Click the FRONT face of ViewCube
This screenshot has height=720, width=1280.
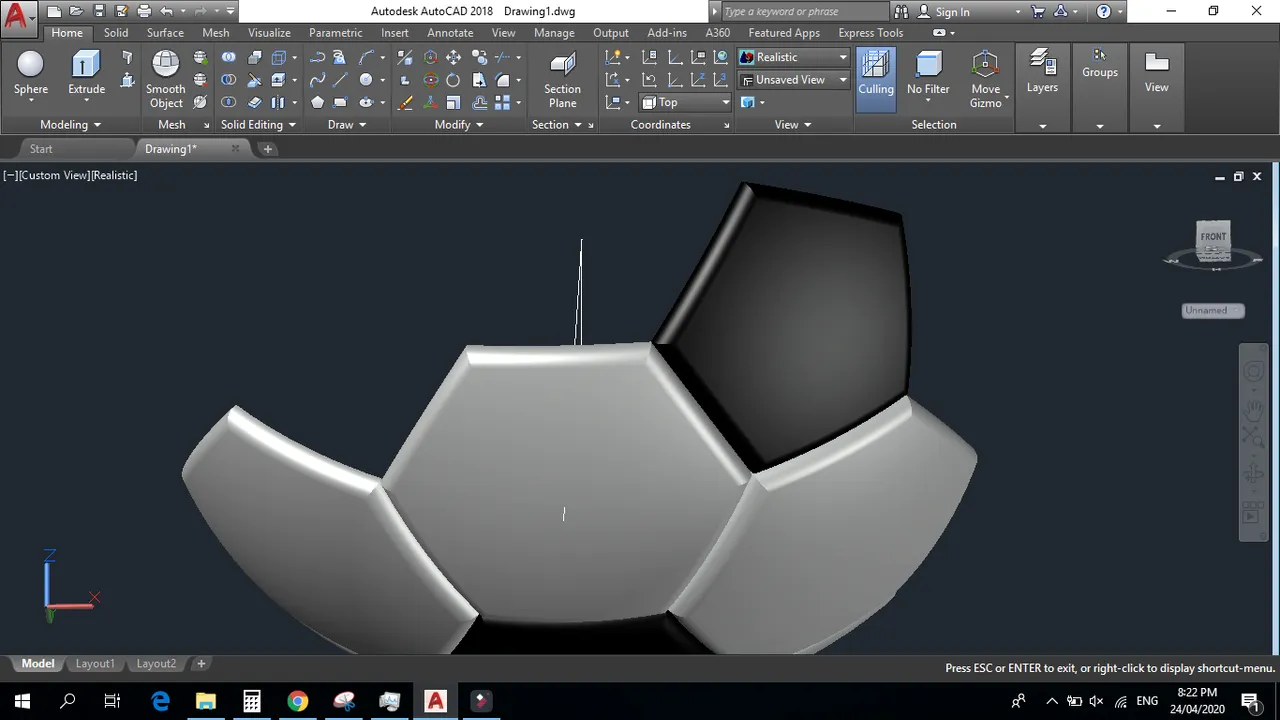(x=1213, y=238)
